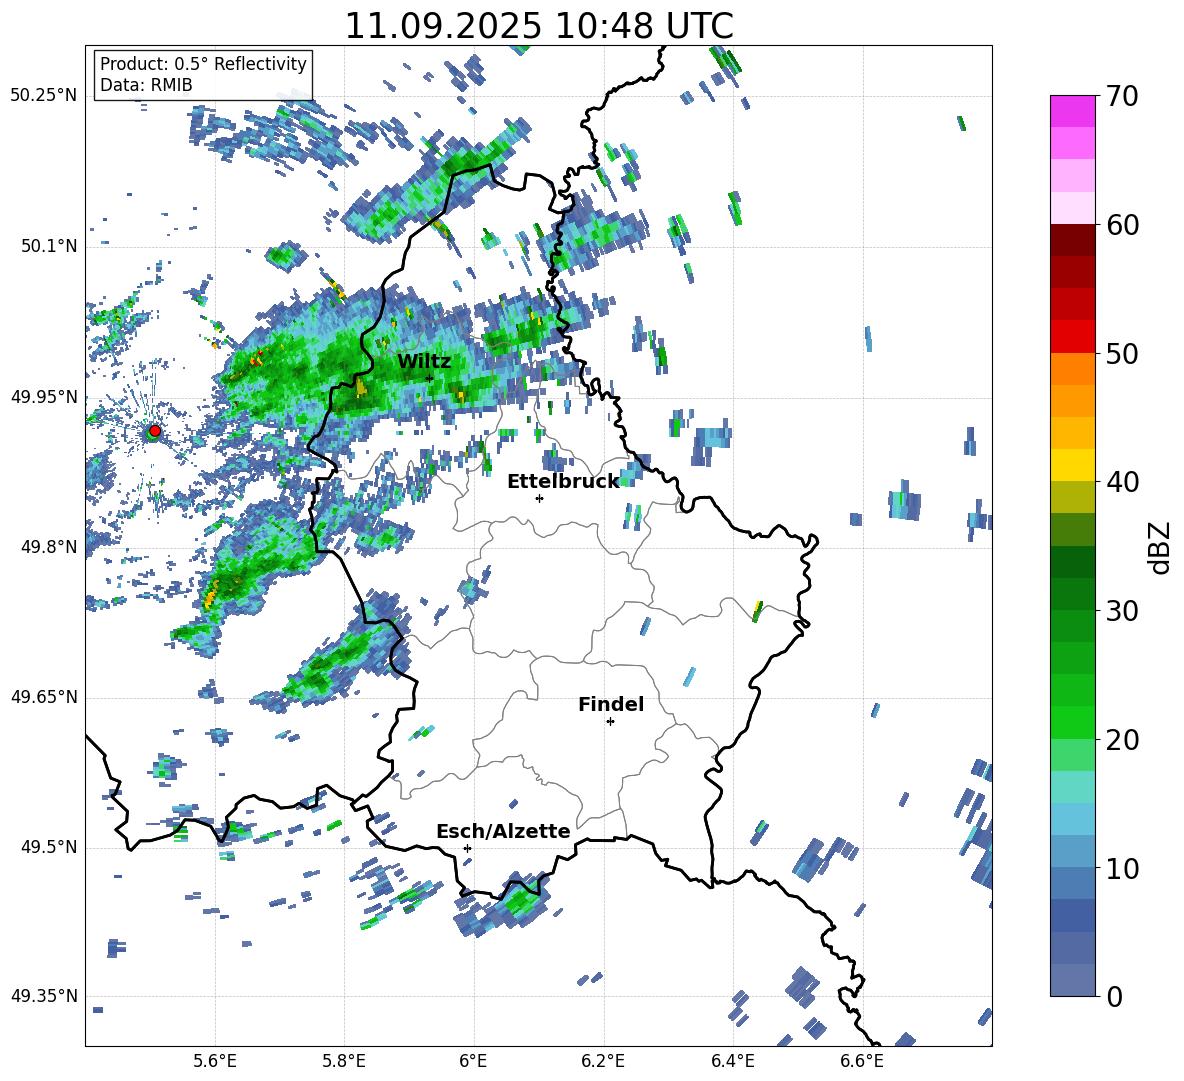Click the orange colorbar segment below 50
1184x1081 pixels.
point(1073,369)
